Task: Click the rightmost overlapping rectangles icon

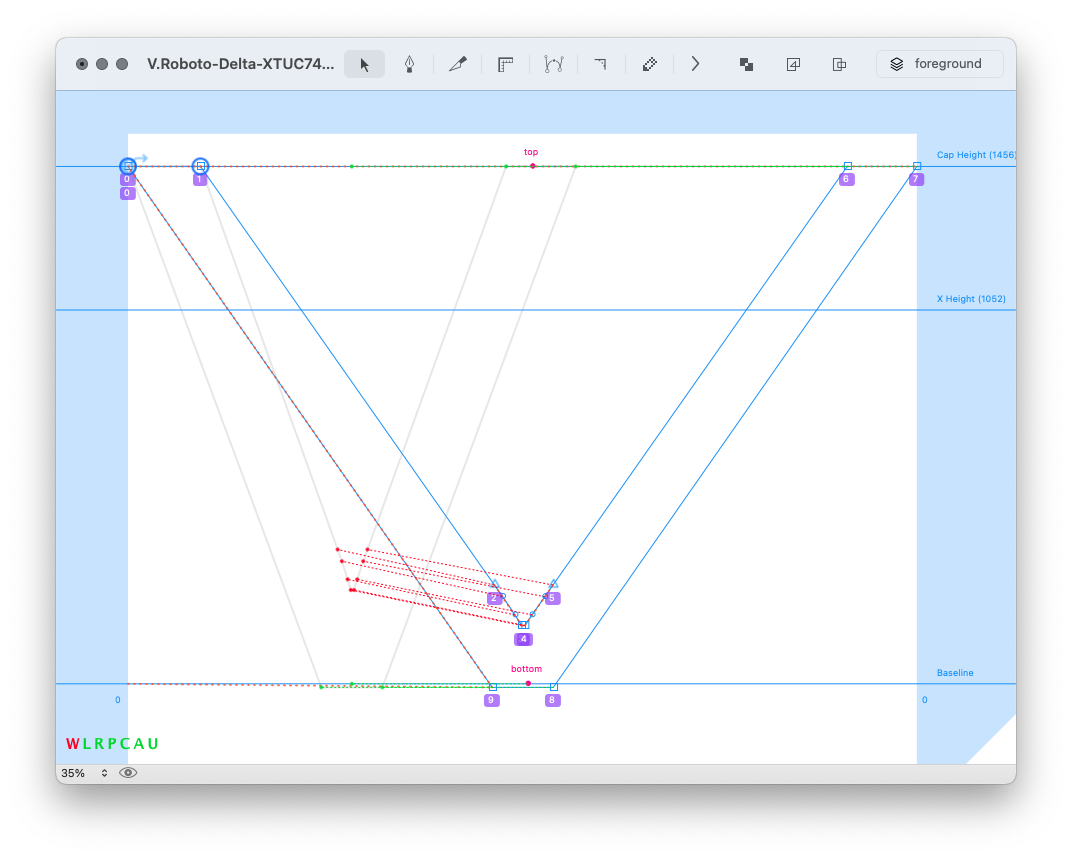Action: tap(840, 64)
